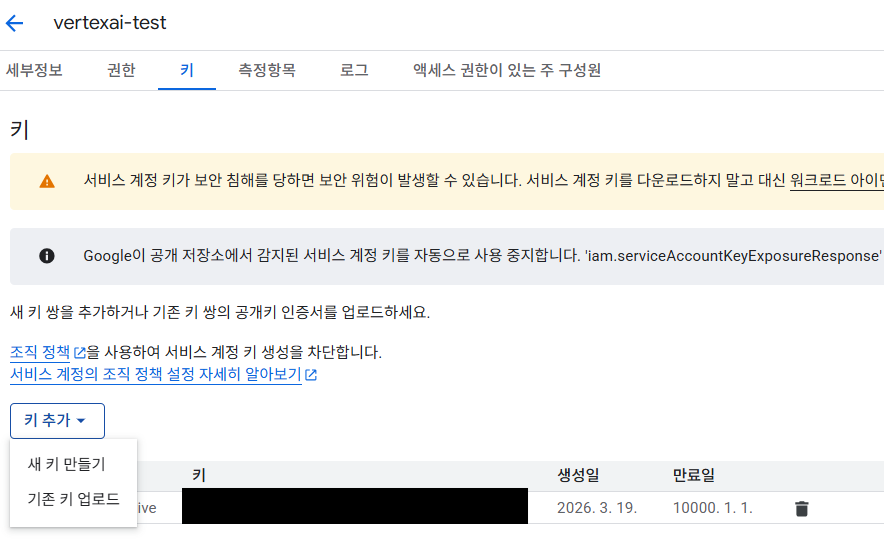
Task: Click external link icon after 자세히 알아보기
Action: click(x=311, y=375)
